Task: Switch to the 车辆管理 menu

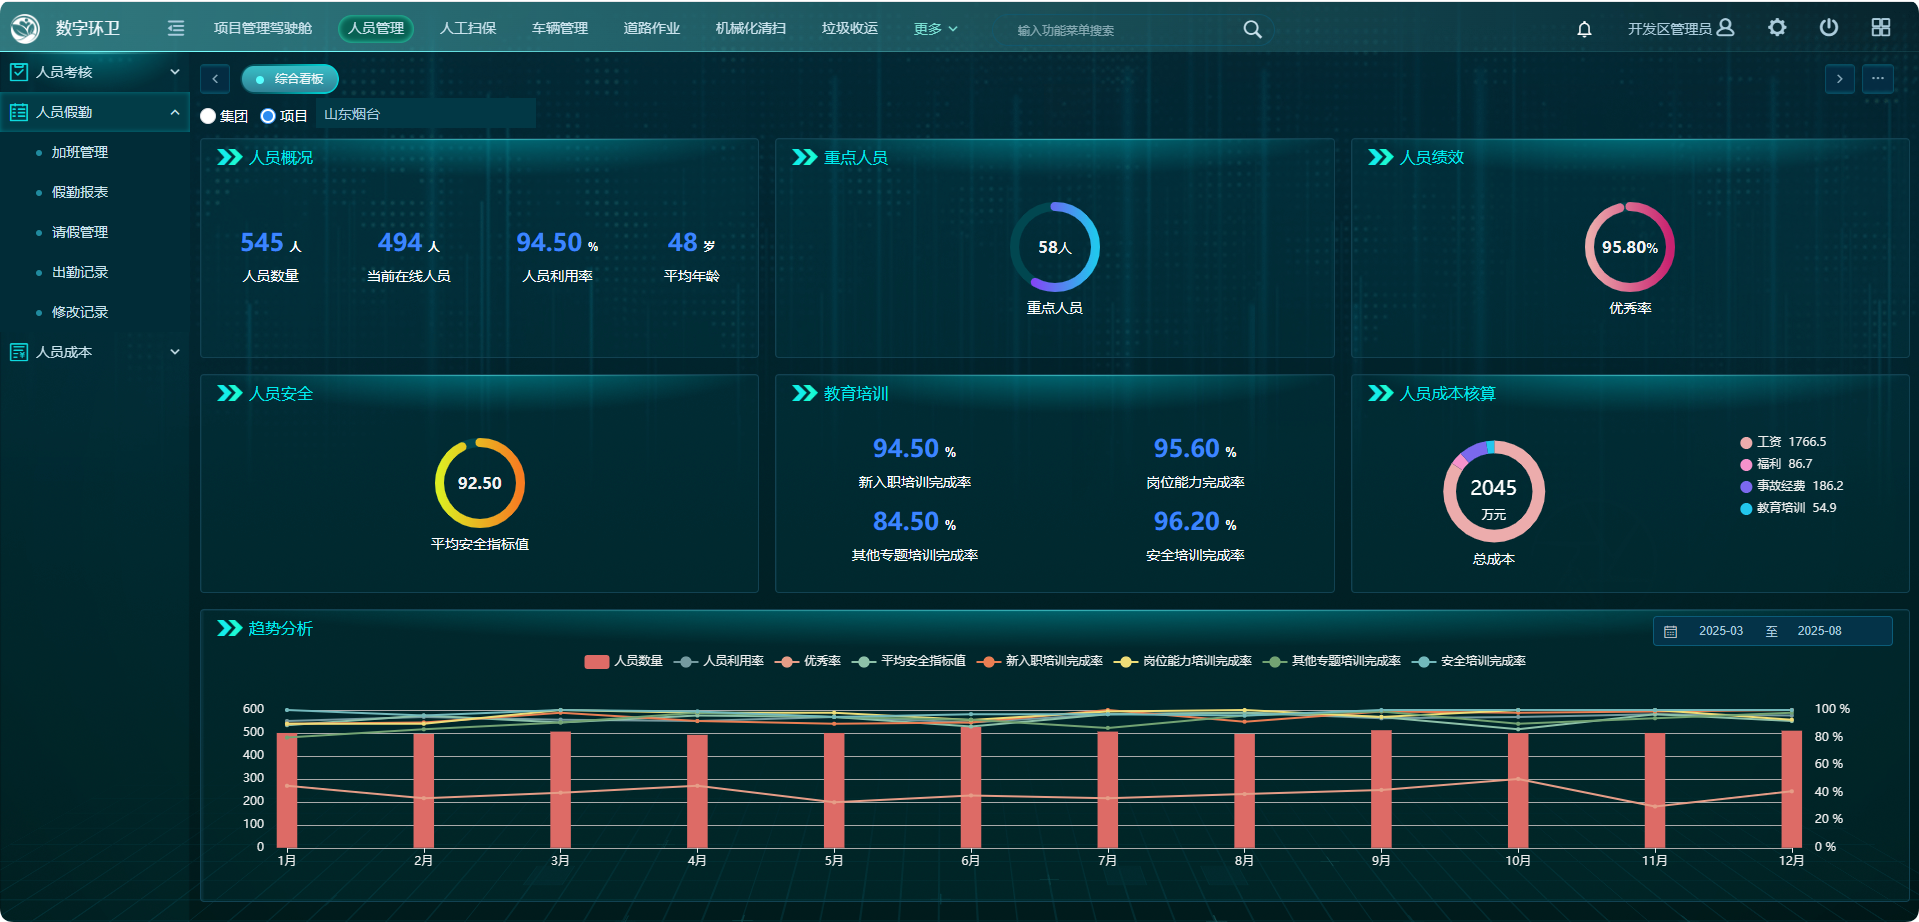Action: click(559, 28)
